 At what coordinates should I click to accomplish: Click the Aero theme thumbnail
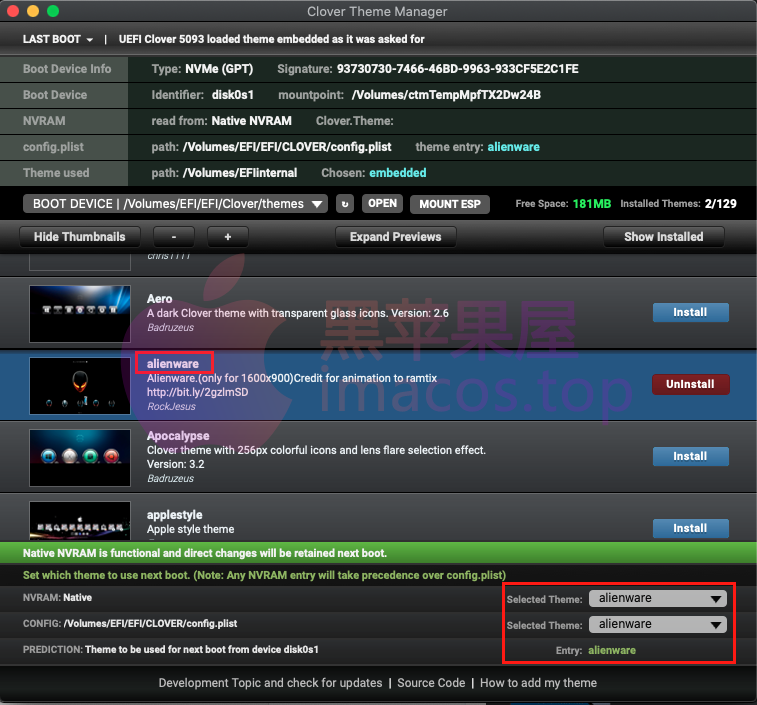click(80, 312)
